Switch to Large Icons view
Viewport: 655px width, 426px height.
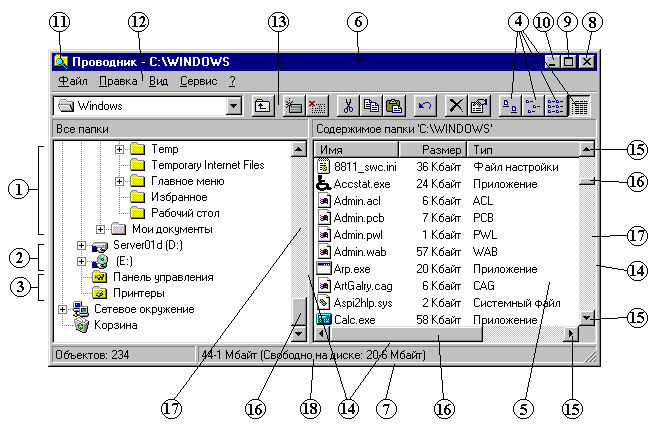pyautogui.click(x=510, y=106)
